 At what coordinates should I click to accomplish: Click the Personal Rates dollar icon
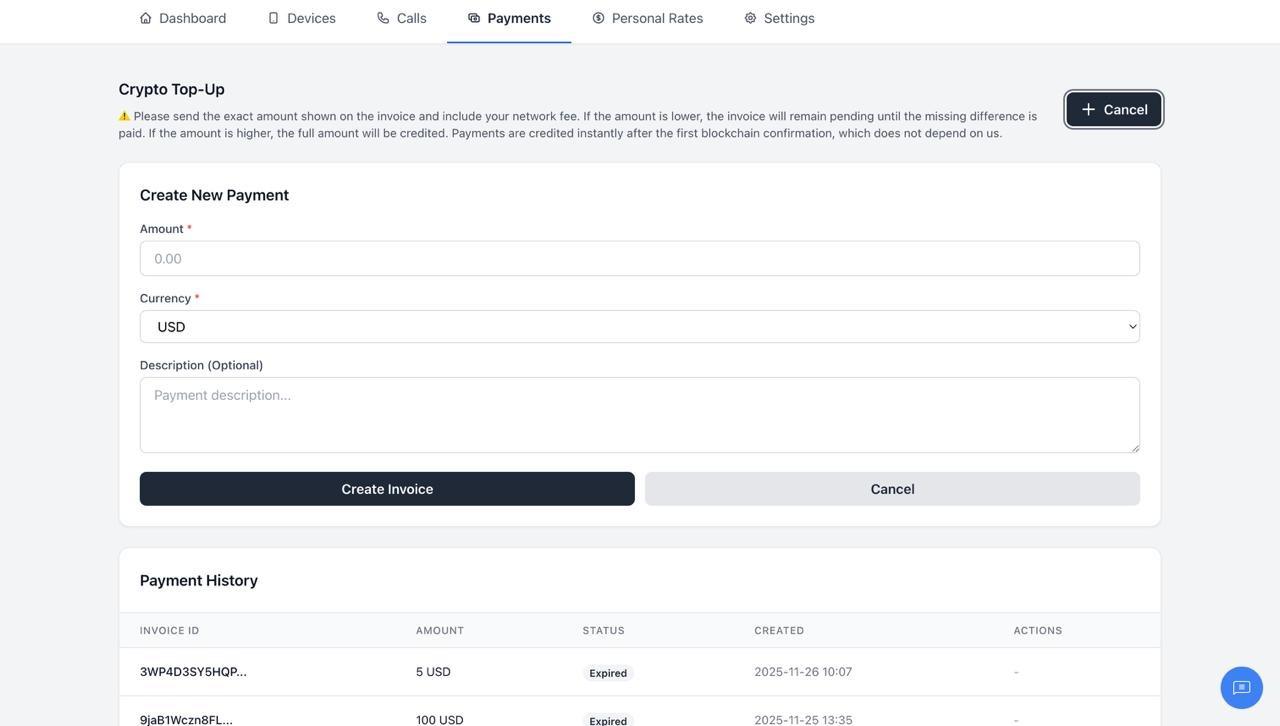tap(598, 18)
